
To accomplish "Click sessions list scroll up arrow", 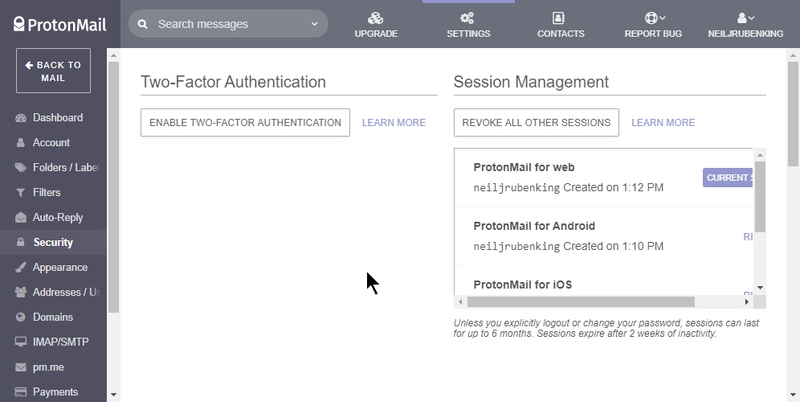I will (760, 155).
